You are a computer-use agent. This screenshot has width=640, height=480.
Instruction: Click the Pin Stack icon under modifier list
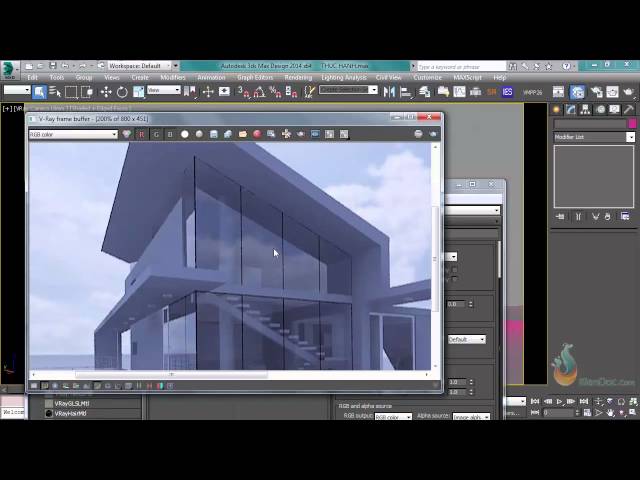coord(561,216)
